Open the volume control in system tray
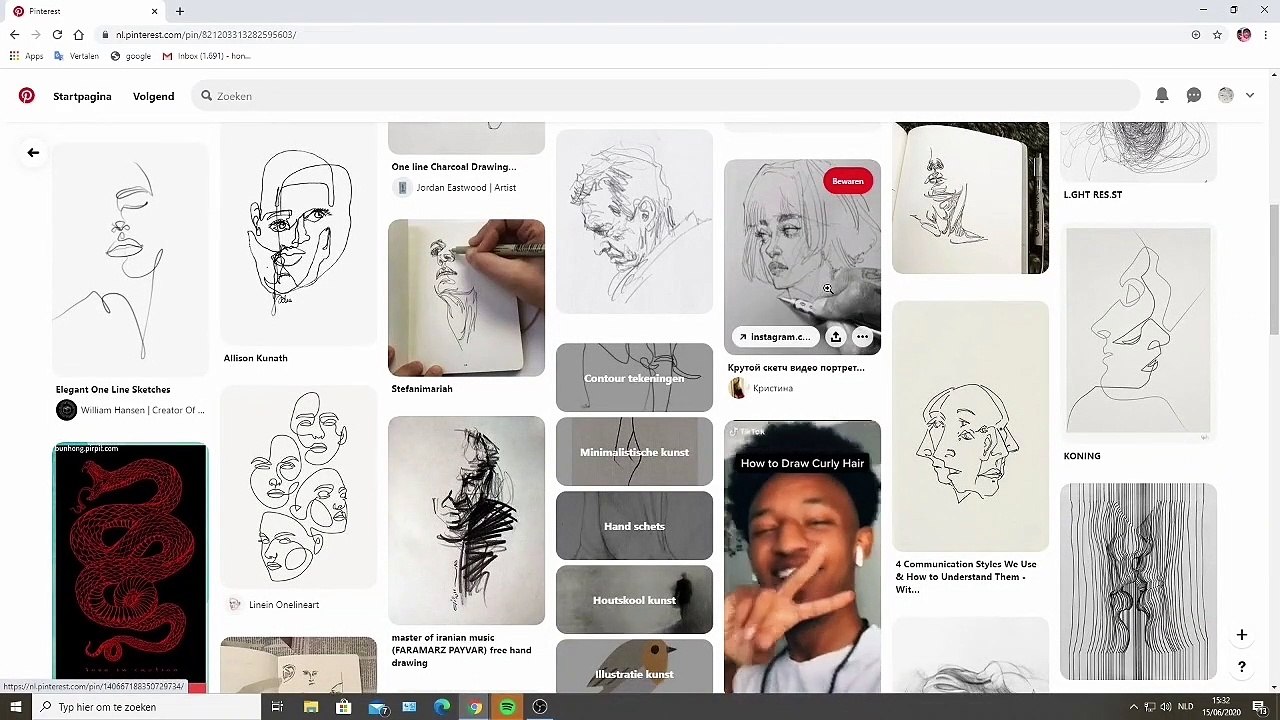The width and height of the screenshot is (1280, 720). click(x=1166, y=707)
